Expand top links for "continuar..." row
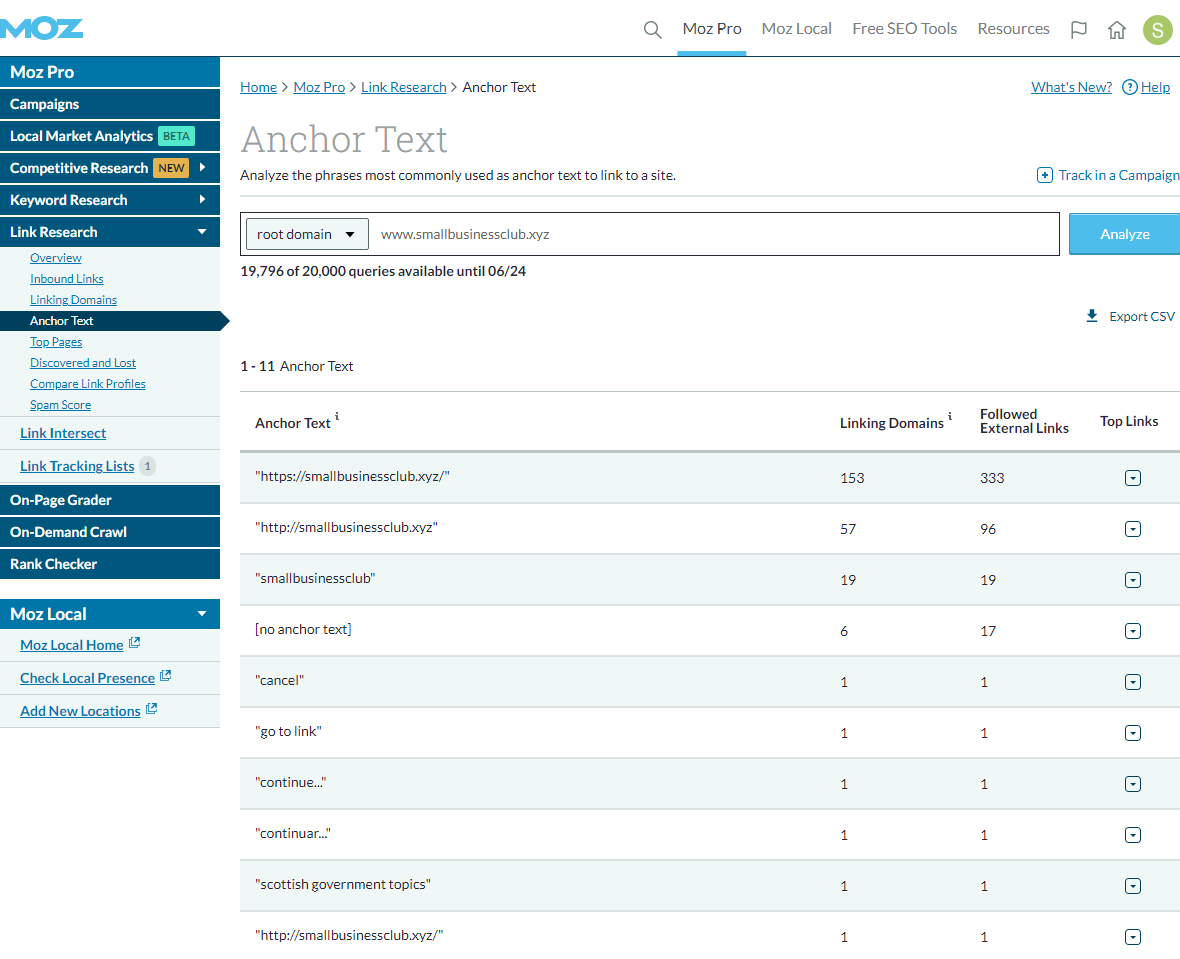Image resolution: width=1180 pixels, height=959 pixels. coord(1133,835)
